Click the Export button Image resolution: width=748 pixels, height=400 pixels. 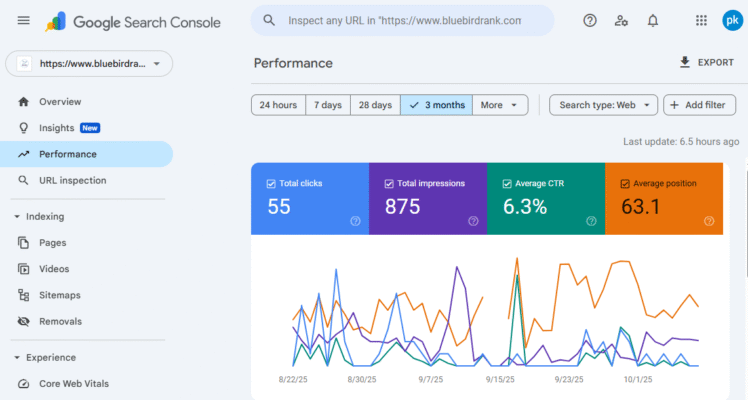pyautogui.click(x=706, y=62)
